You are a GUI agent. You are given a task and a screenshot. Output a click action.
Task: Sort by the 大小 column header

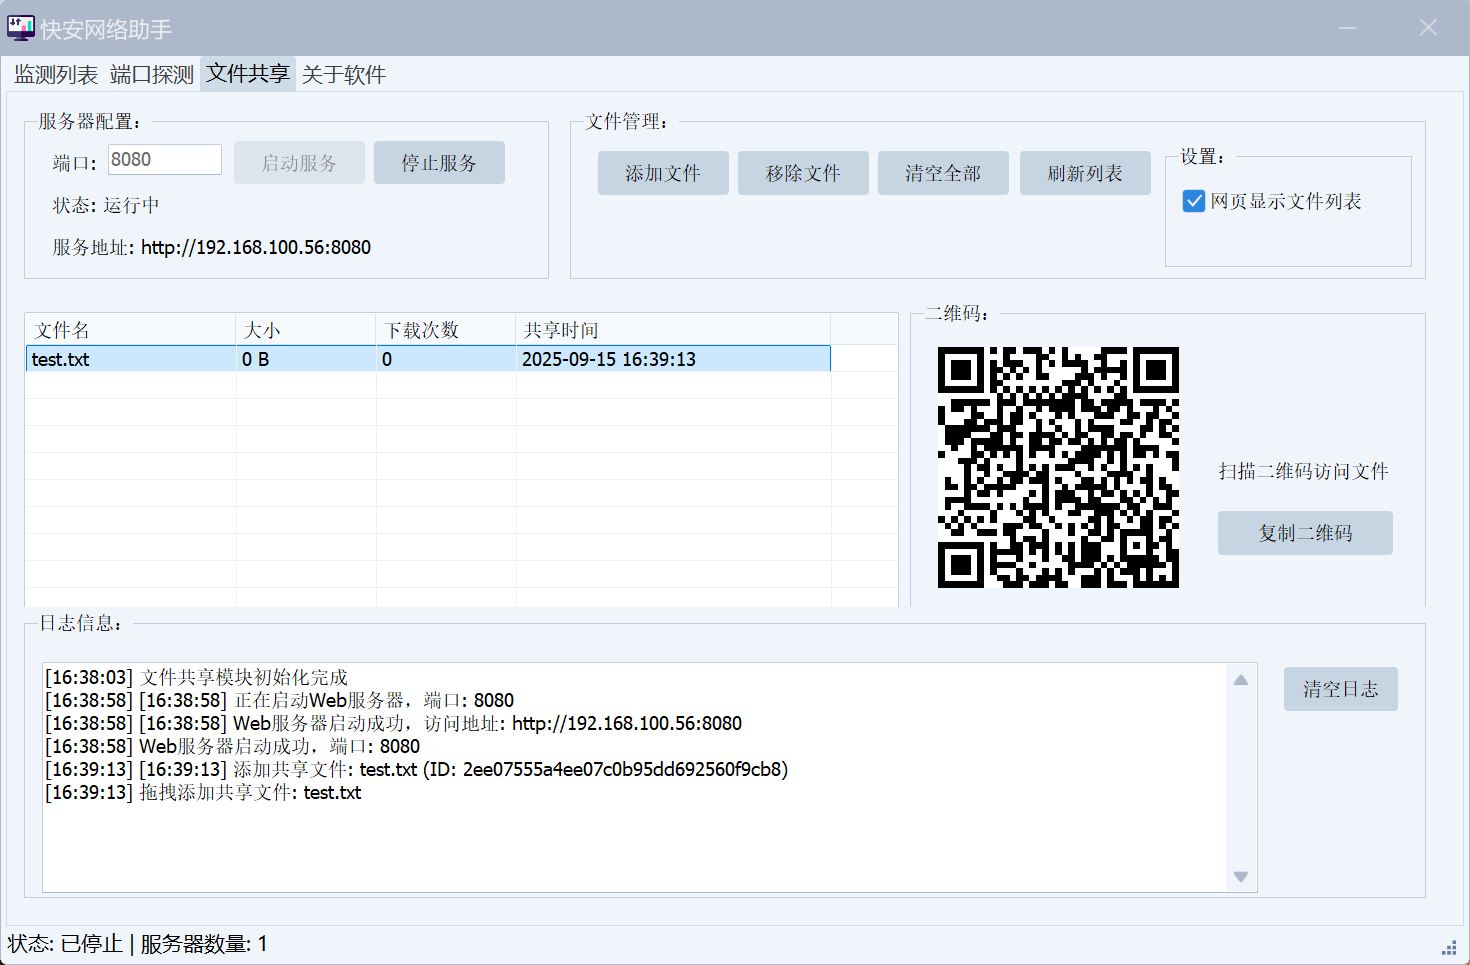pos(306,330)
